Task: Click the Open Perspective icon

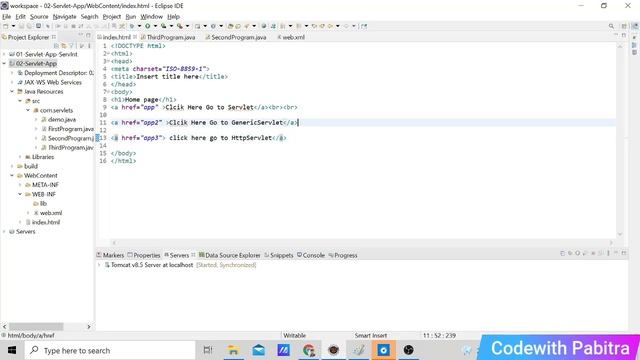Action: tap(624, 26)
